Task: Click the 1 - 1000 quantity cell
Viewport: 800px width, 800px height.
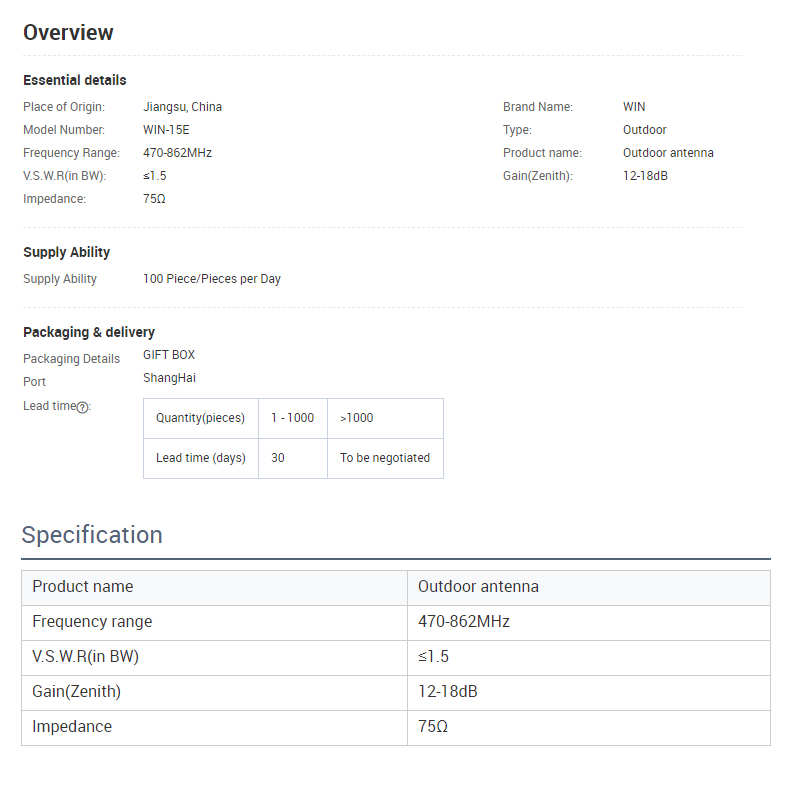Action: 292,418
